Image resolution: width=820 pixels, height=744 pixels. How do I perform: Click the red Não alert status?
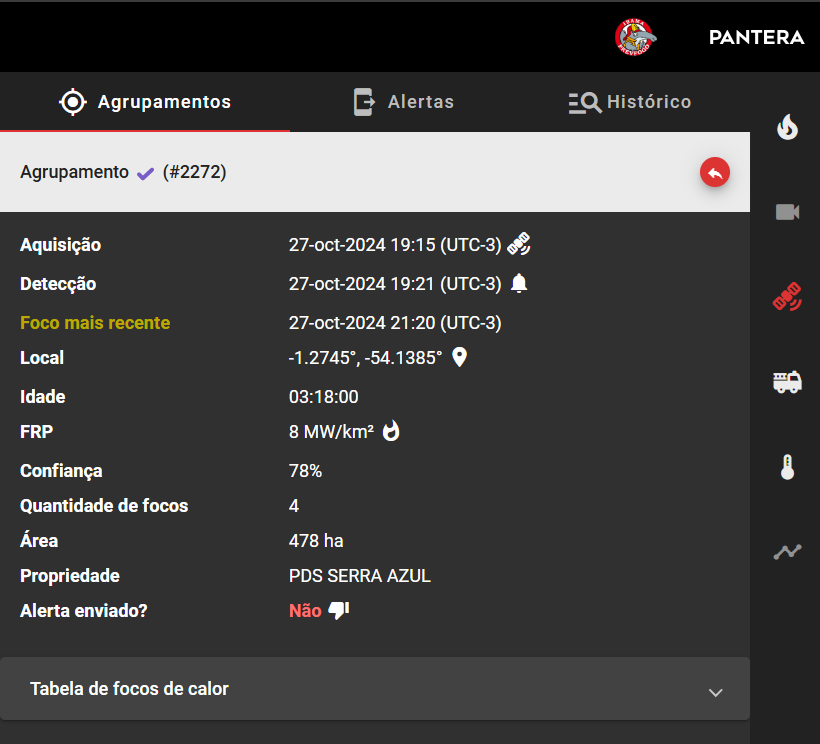[x=305, y=611]
